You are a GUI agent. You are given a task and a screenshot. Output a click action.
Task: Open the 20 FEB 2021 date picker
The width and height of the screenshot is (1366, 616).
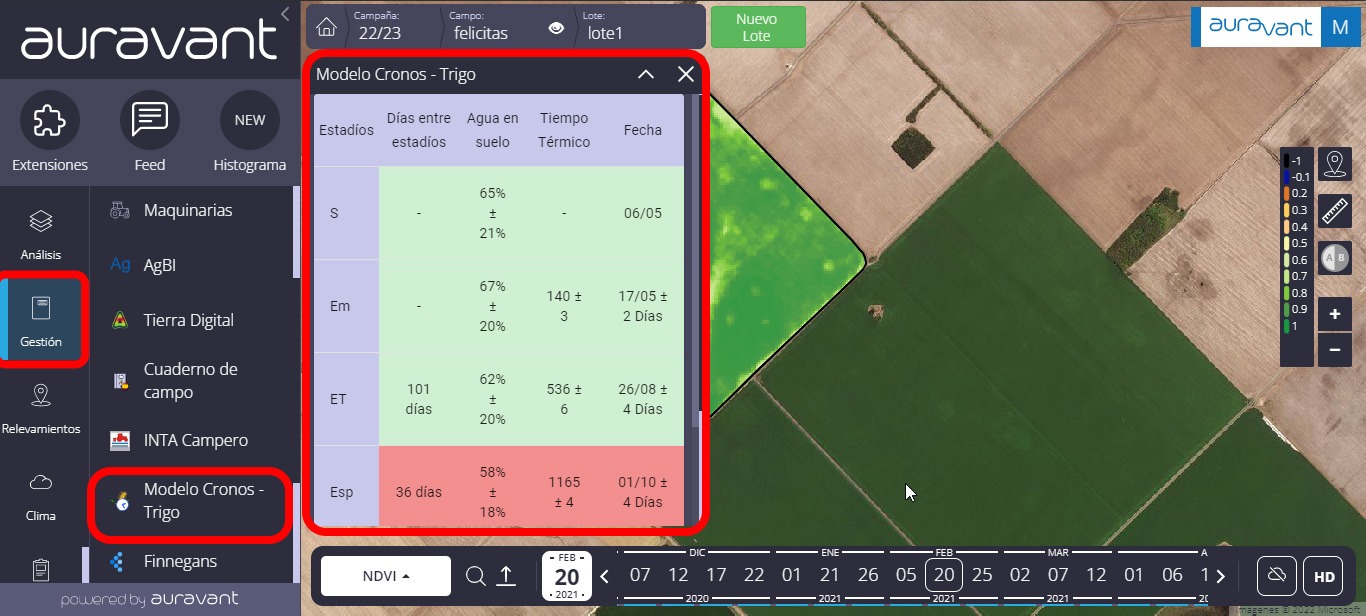tap(567, 576)
